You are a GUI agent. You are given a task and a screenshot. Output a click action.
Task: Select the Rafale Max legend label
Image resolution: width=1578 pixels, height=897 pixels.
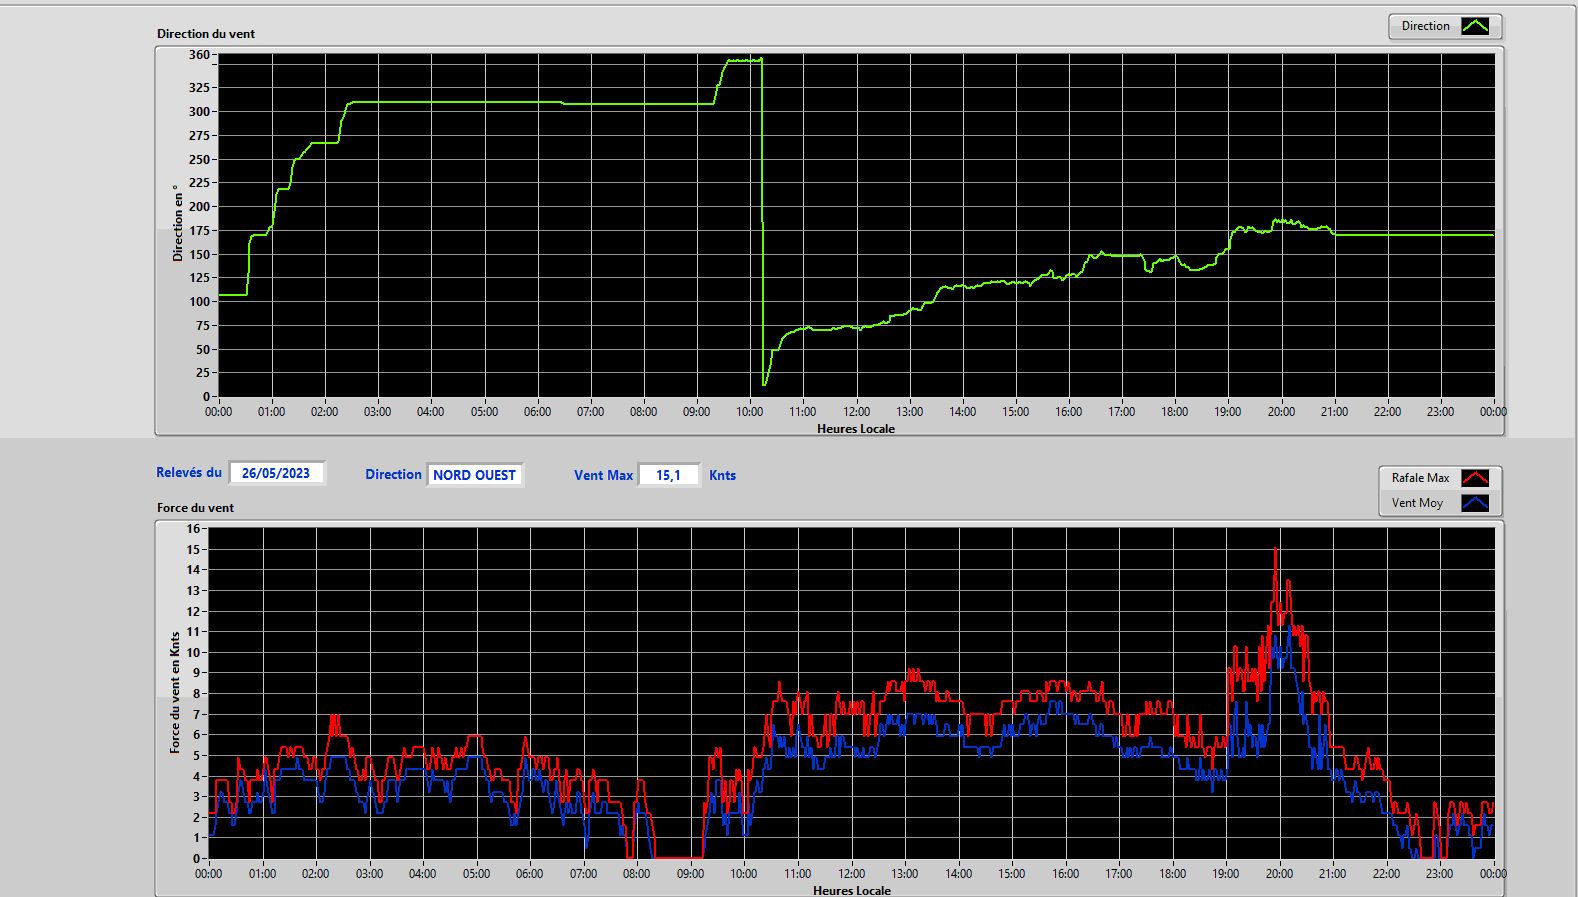coord(1420,478)
